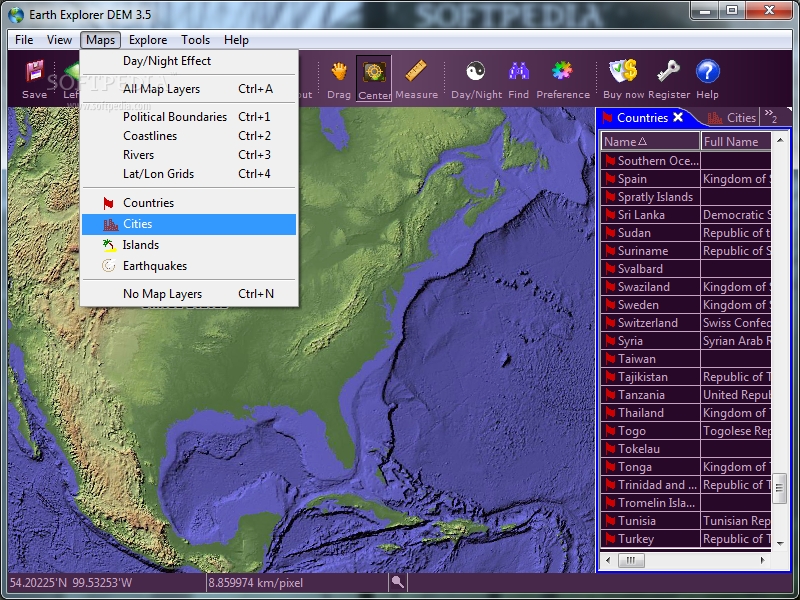Toggle Lat/Lon Grids layer
The width and height of the screenshot is (800, 600).
pyautogui.click(x=189, y=173)
